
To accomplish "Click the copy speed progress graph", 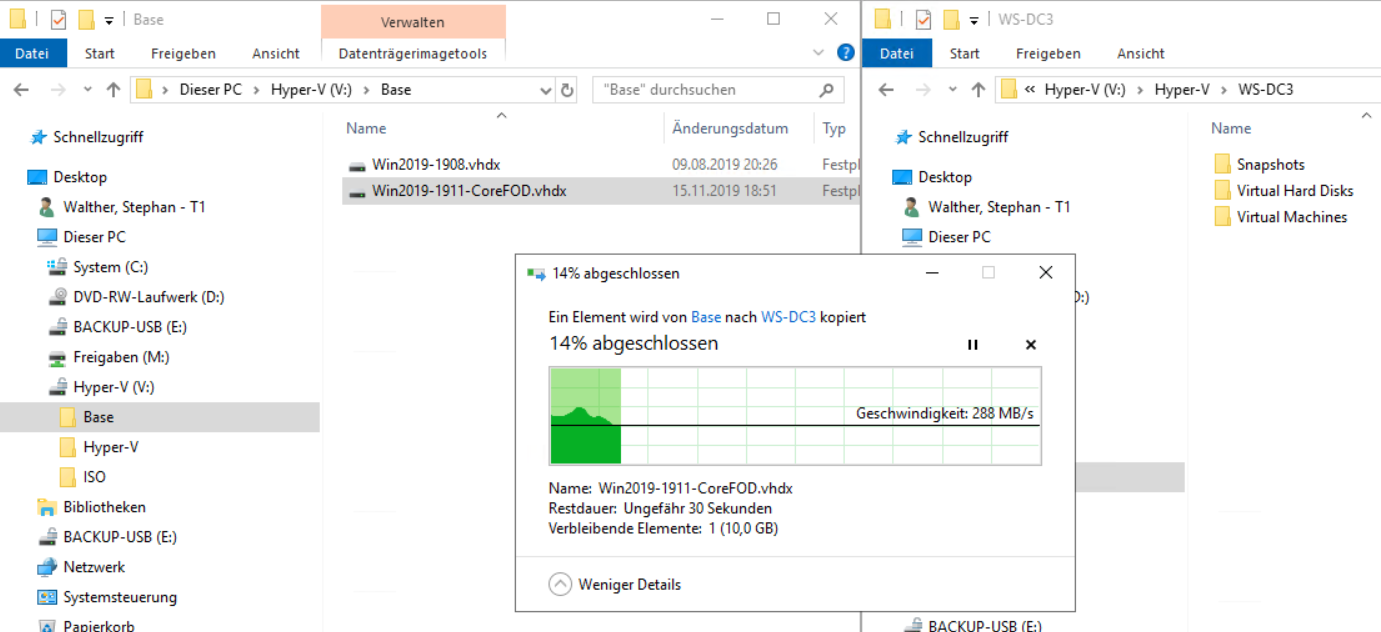I will [795, 415].
